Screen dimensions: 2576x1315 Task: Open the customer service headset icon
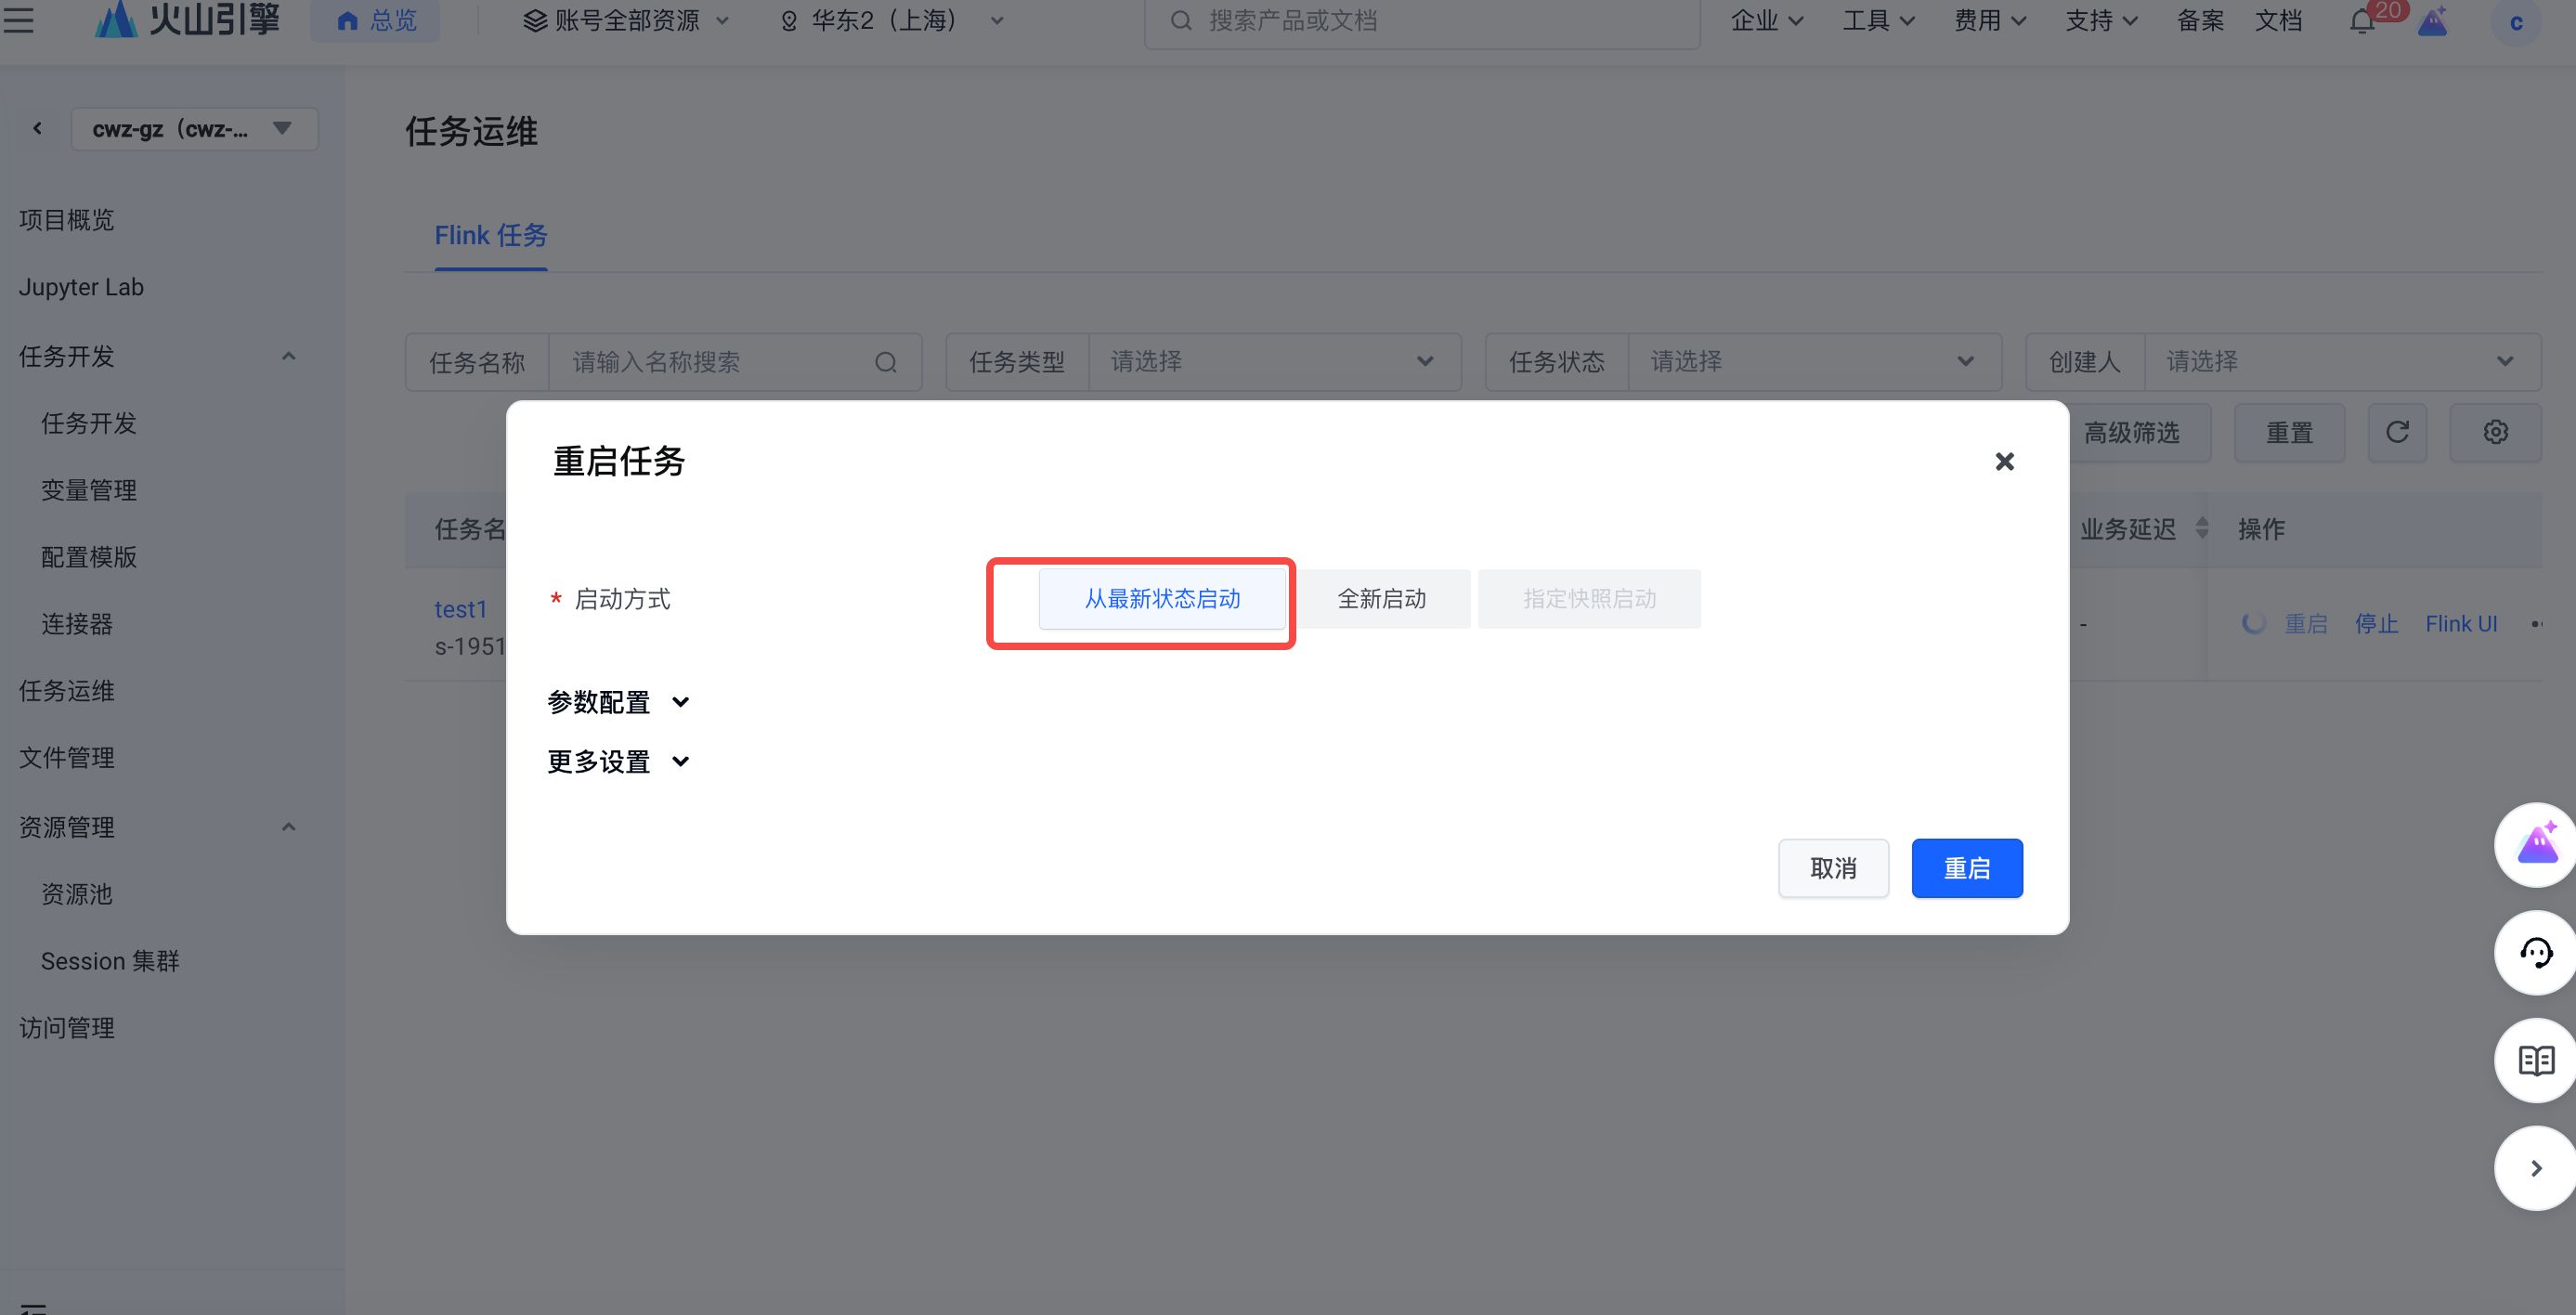pos(2535,952)
